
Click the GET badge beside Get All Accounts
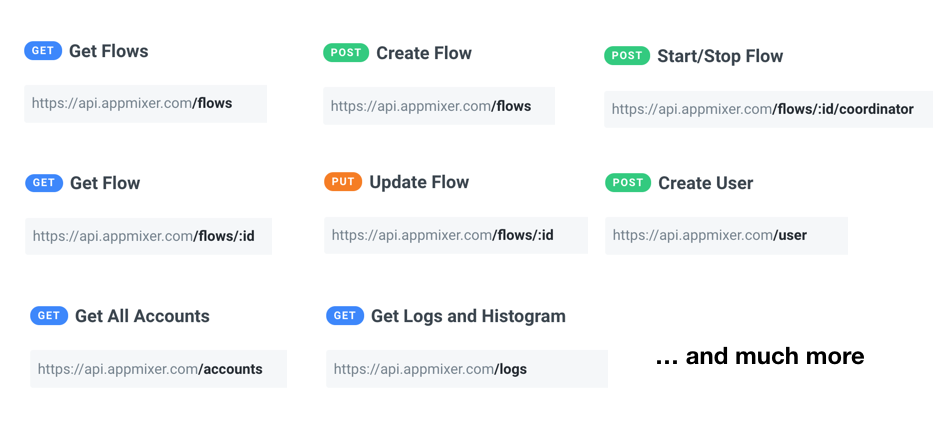click(49, 316)
